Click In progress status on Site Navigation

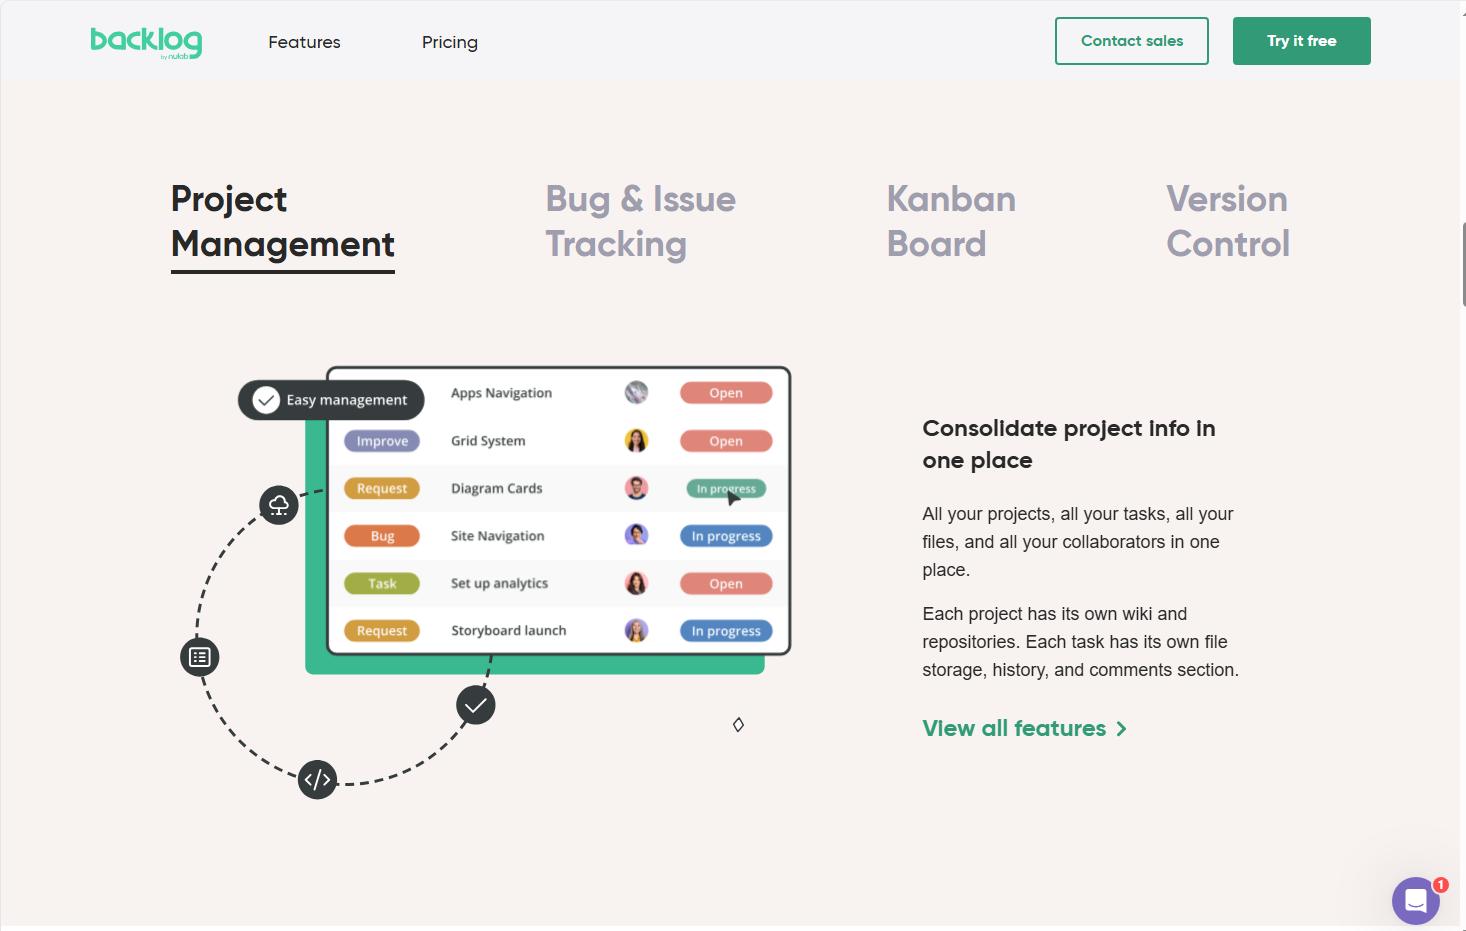coord(726,536)
